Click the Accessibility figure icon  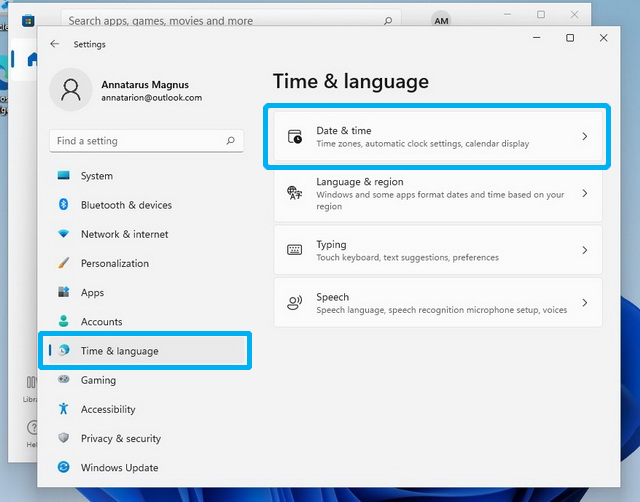(x=63, y=409)
